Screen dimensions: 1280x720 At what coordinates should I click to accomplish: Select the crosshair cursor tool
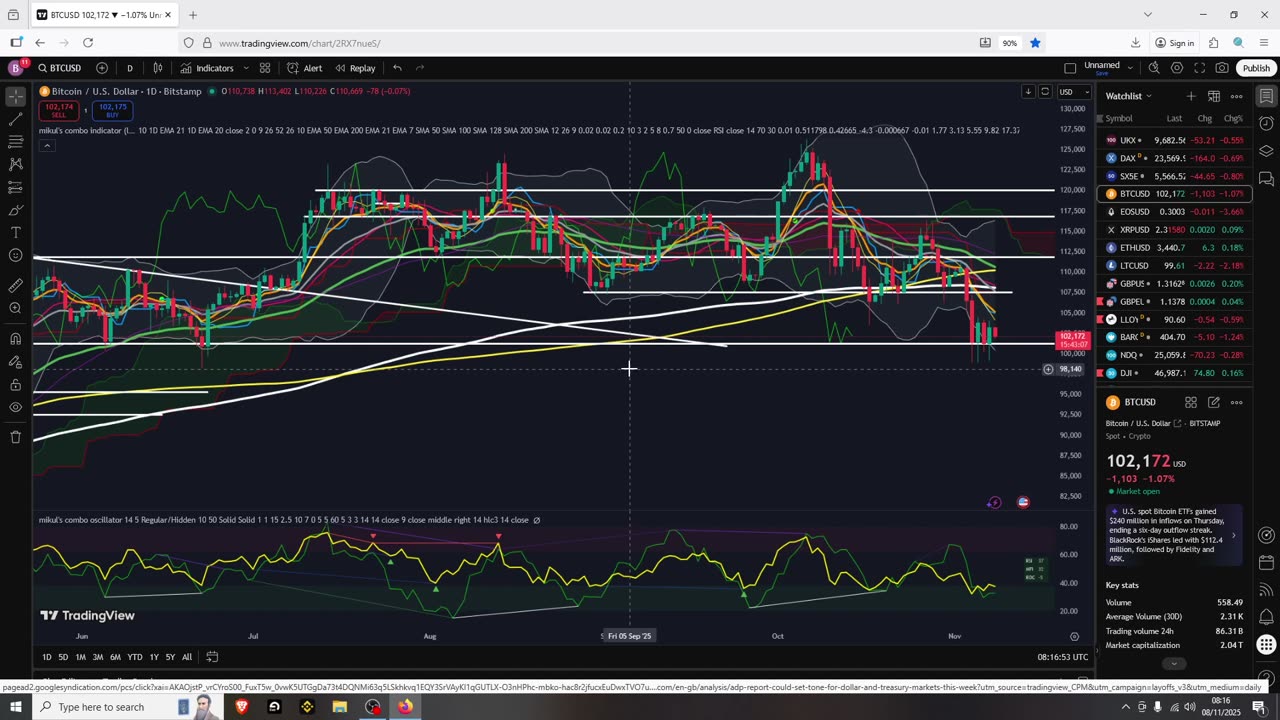tap(15, 97)
